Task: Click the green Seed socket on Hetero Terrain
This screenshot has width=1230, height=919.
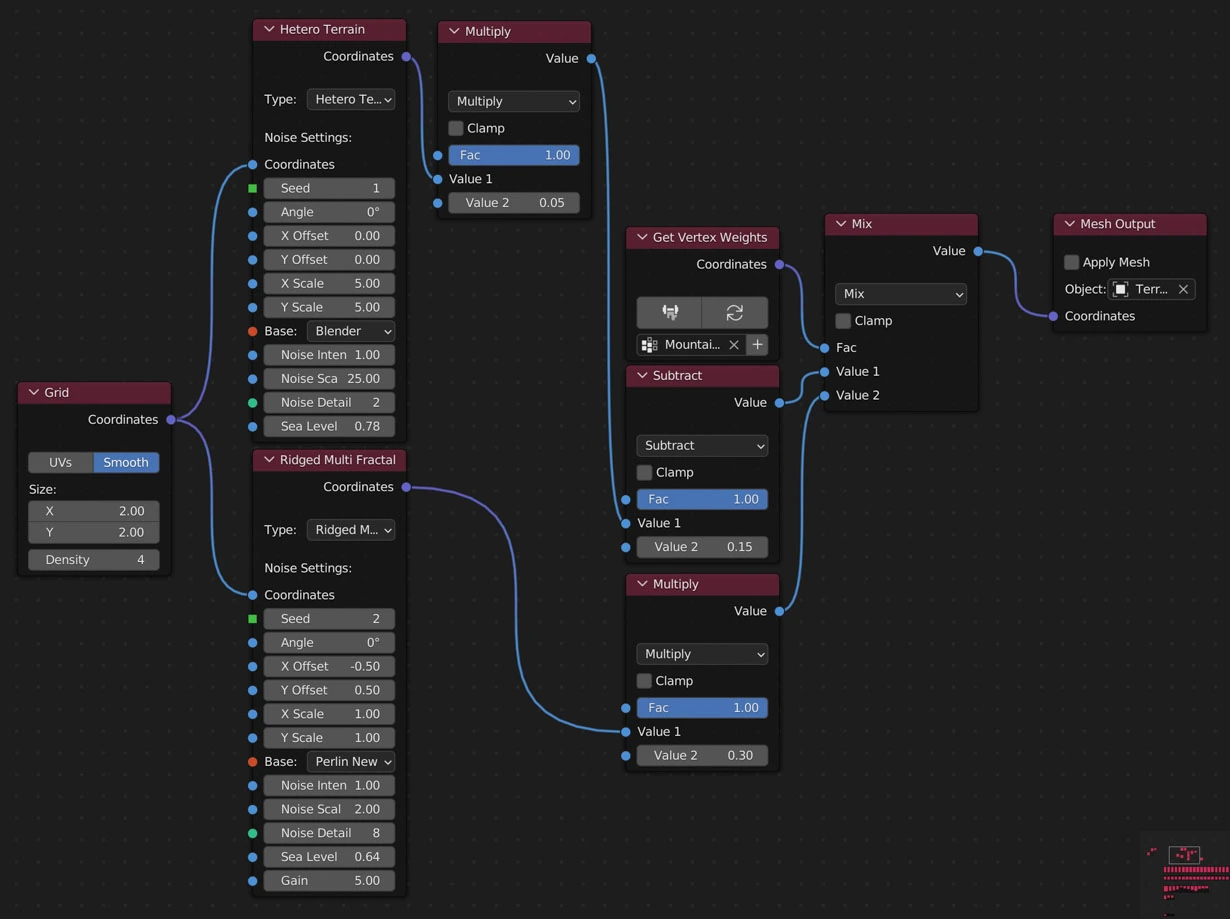Action: pyautogui.click(x=253, y=188)
